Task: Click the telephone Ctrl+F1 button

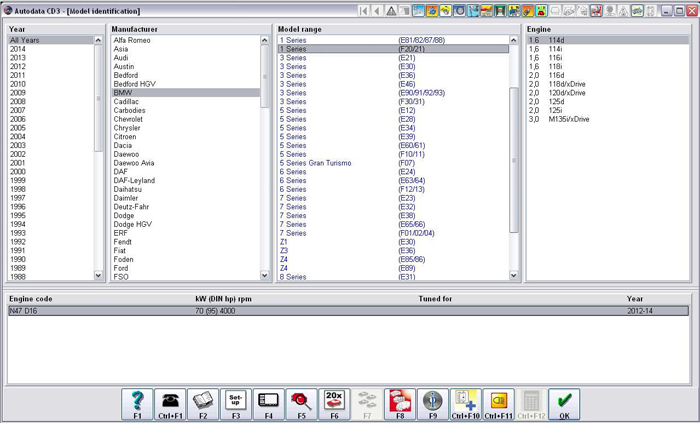Action: pyautogui.click(x=170, y=404)
